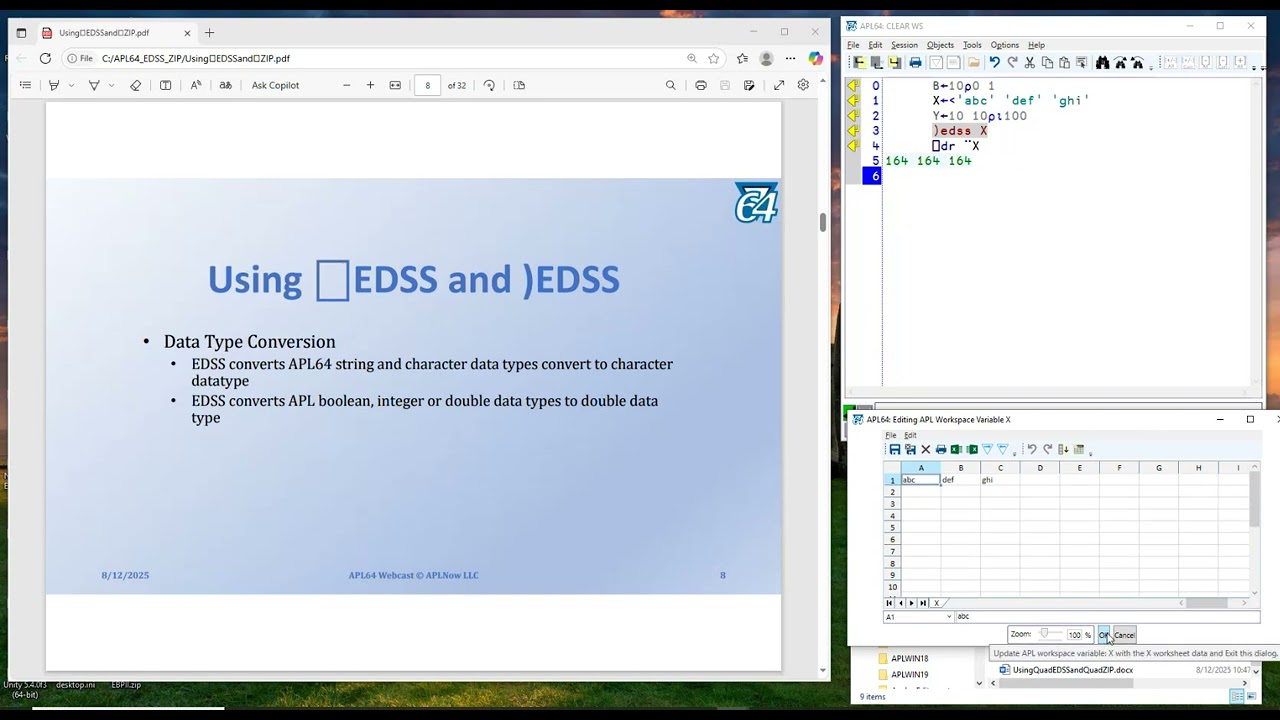This screenshot has height=720, width=1280.
Task: Click the read aloud icon in PDF toolbar
Action: click(x=195, y=85)
